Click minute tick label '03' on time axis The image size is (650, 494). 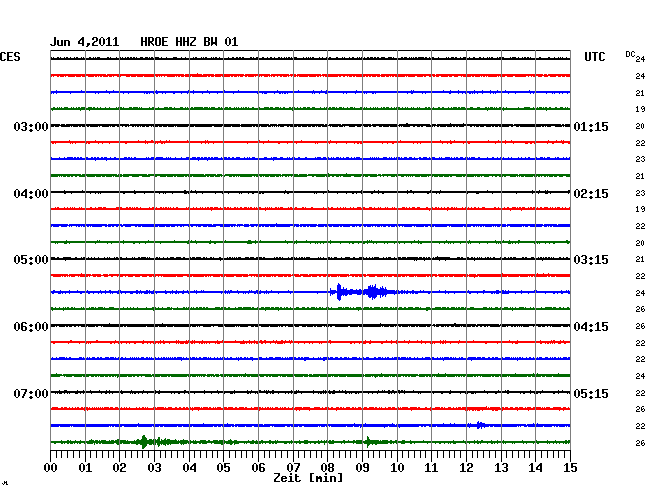(154, 468)
